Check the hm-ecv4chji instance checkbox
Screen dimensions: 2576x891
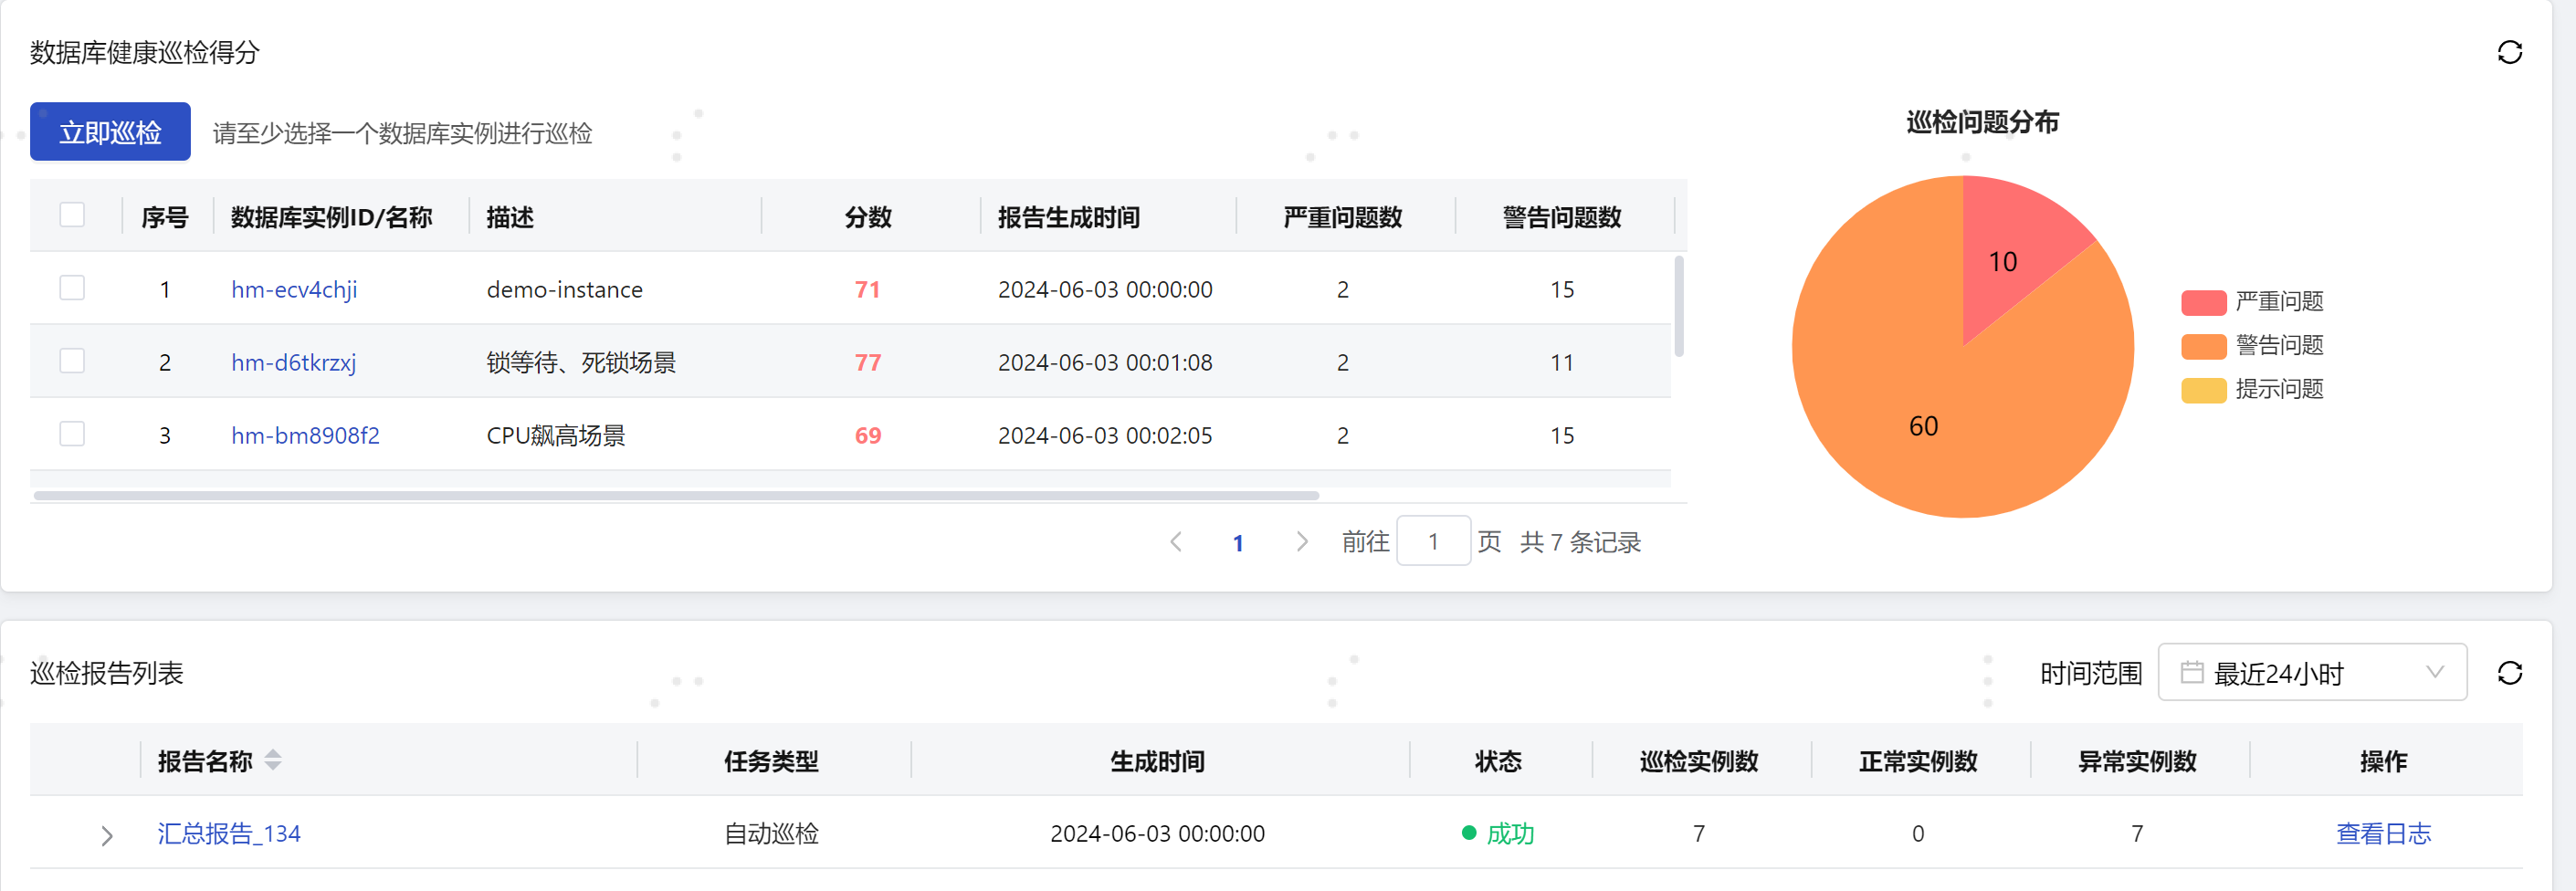coord(71,288)
